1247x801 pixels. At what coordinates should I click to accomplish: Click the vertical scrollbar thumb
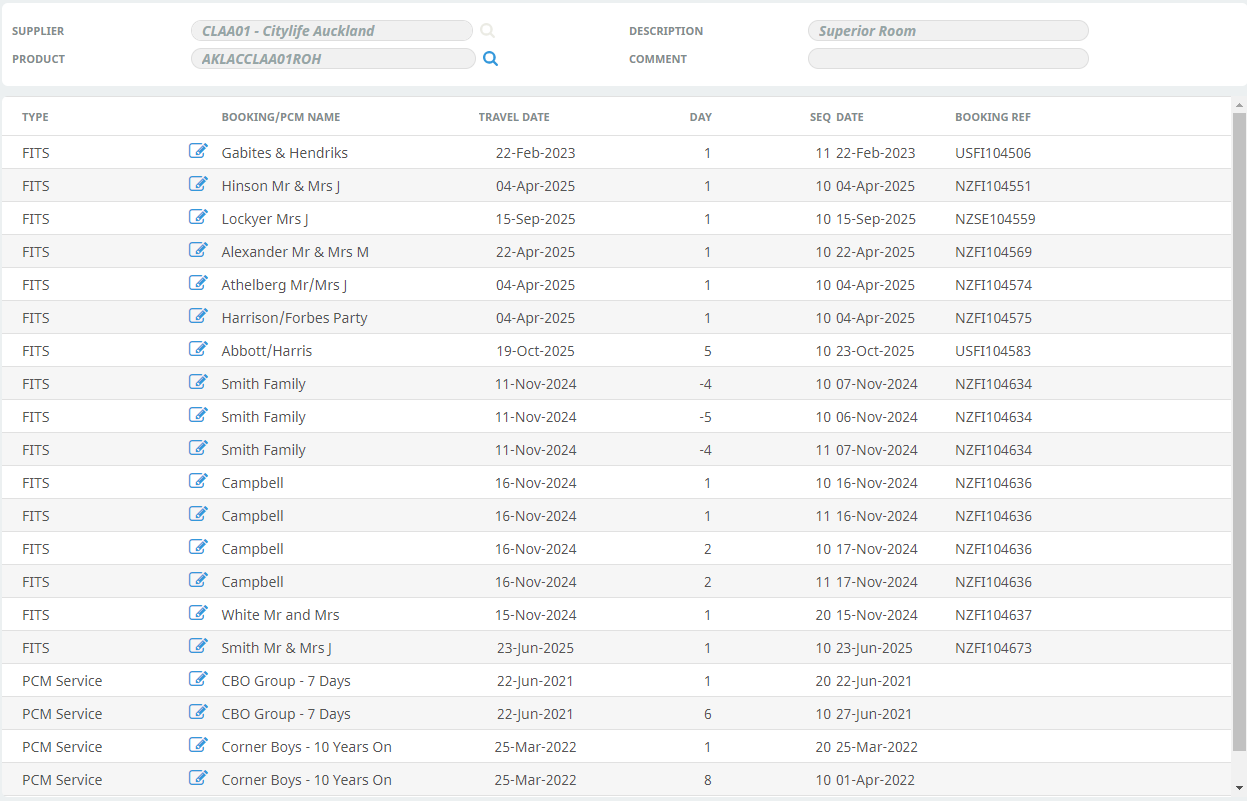[1239, 430]
